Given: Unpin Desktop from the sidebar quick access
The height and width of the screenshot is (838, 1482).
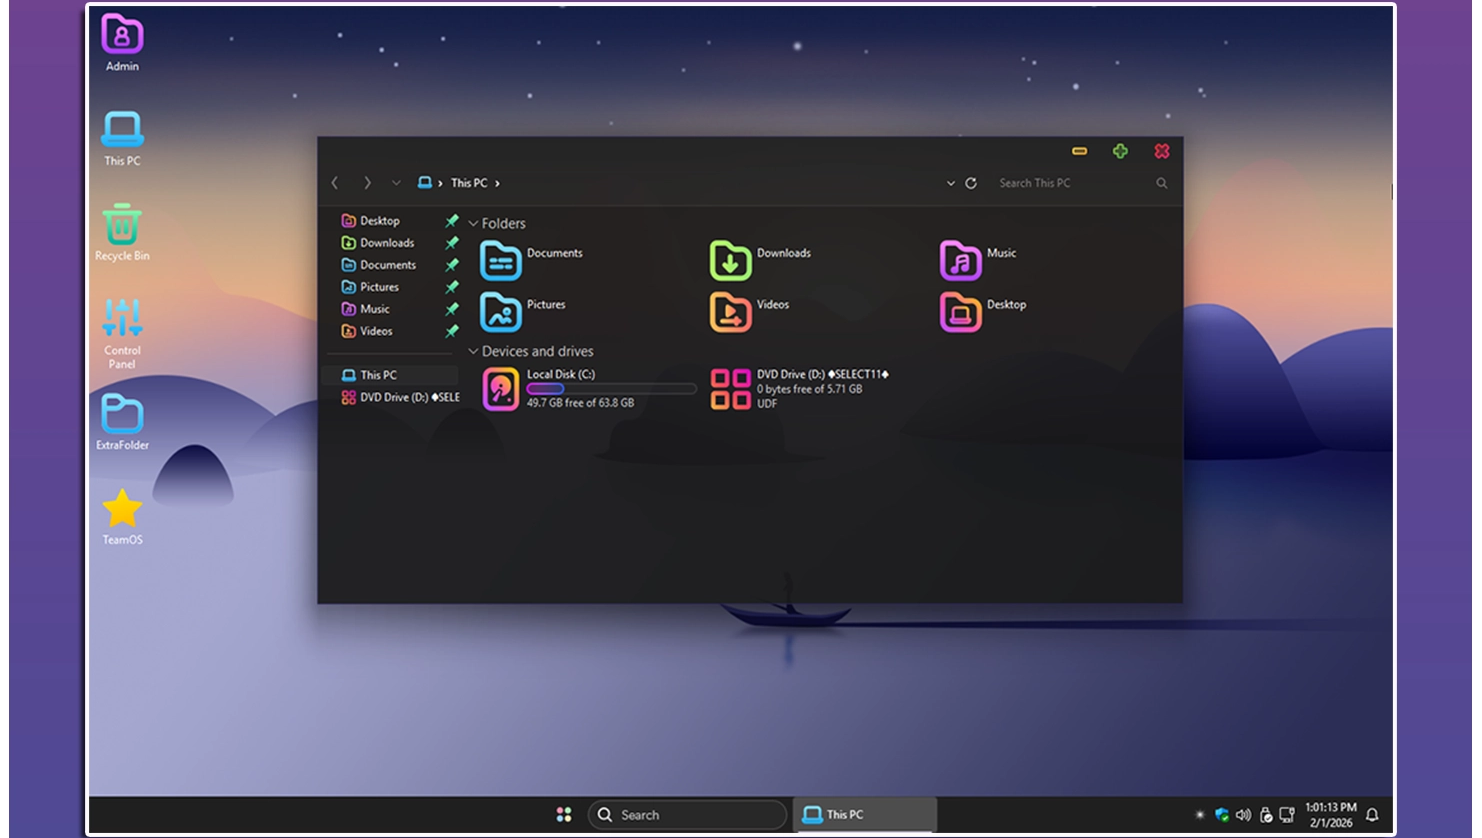Looking at the screenshot, I should click(452, 221).
